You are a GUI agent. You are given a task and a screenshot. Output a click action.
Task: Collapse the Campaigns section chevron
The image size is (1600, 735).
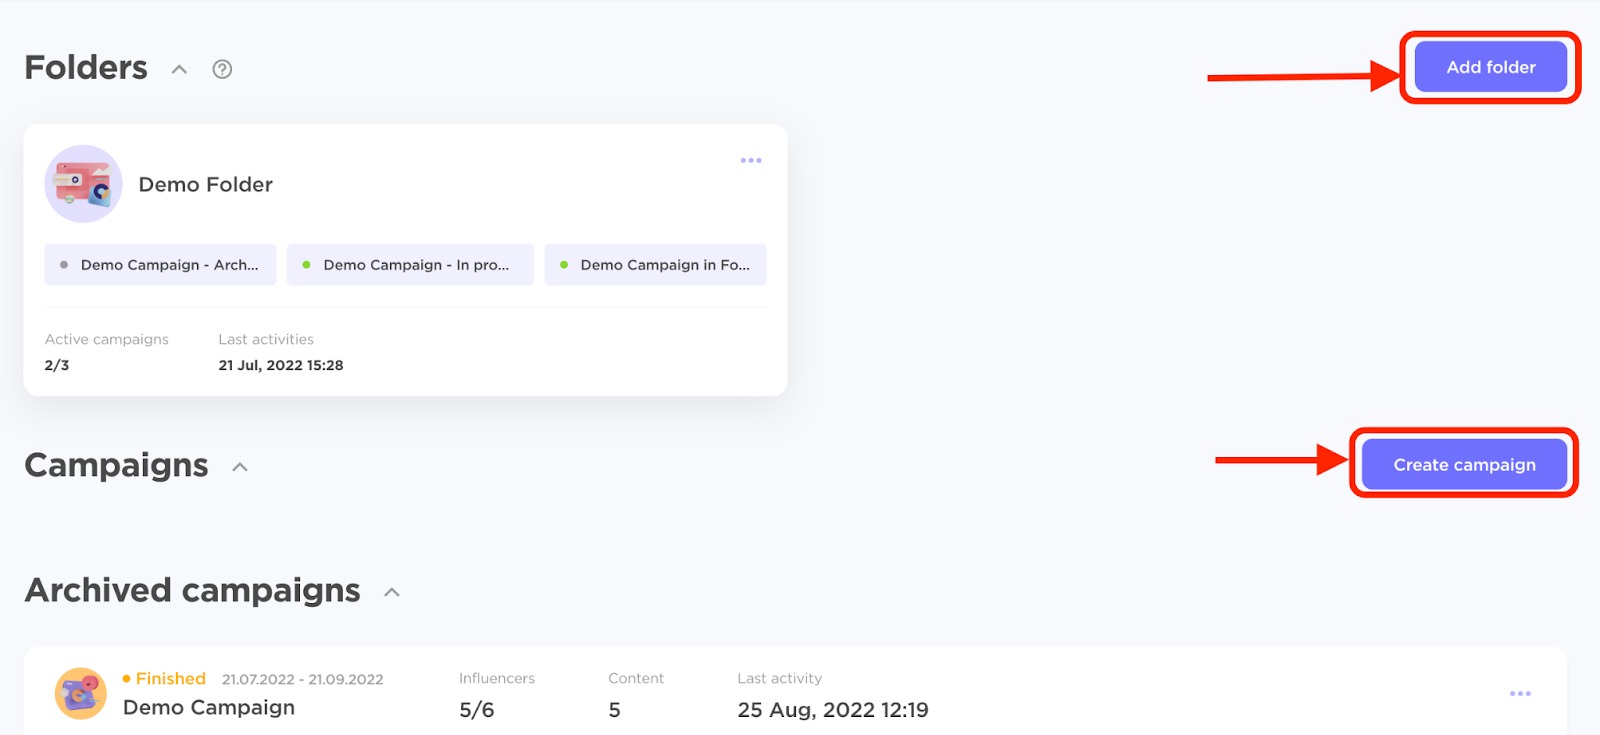click(x=240, y=467)
